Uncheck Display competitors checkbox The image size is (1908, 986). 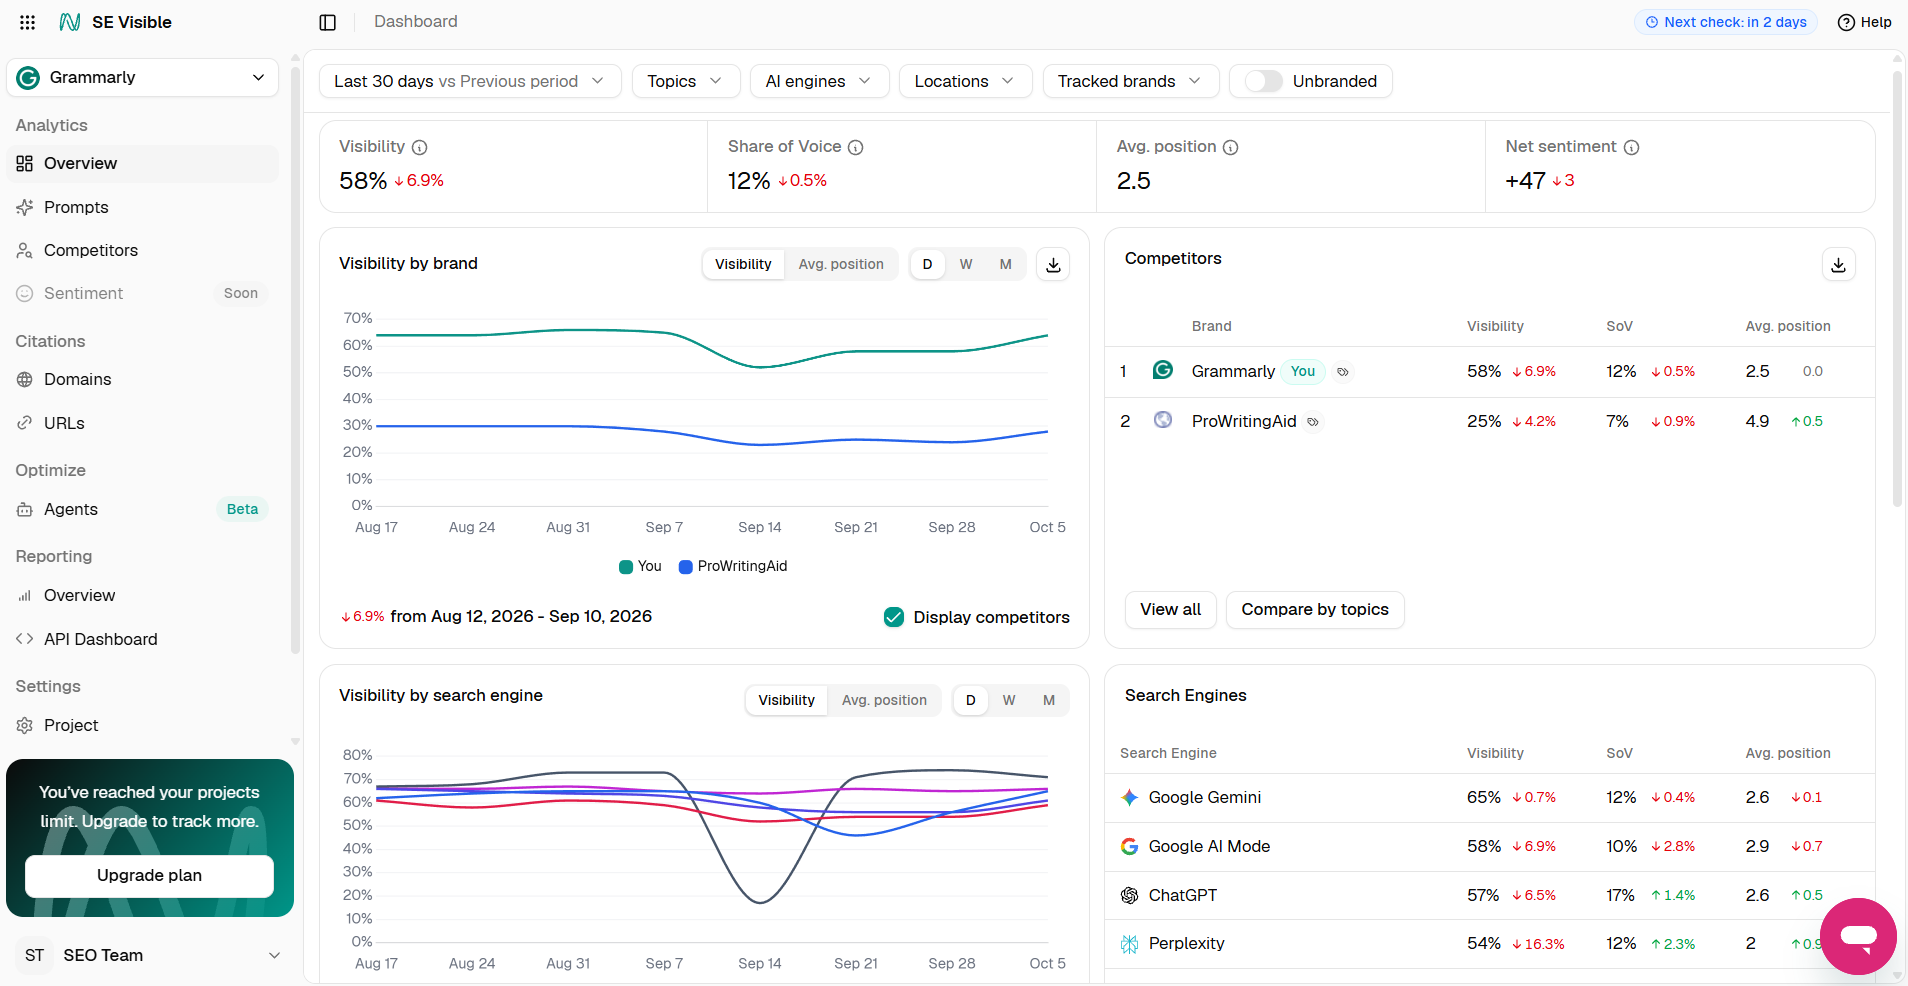894,617
